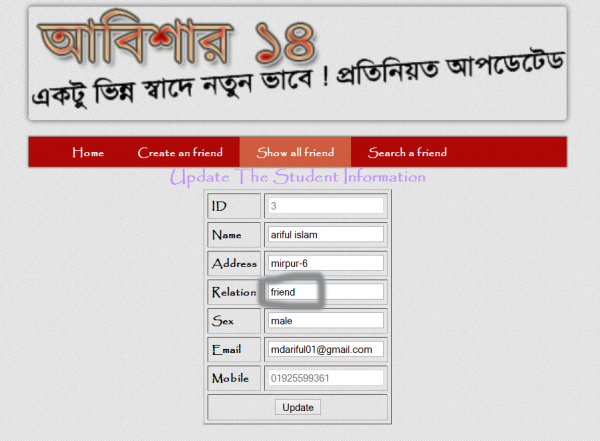This screenshot has width=600, height=441.
Task: Click the Relation label cell
Action: 234,292
